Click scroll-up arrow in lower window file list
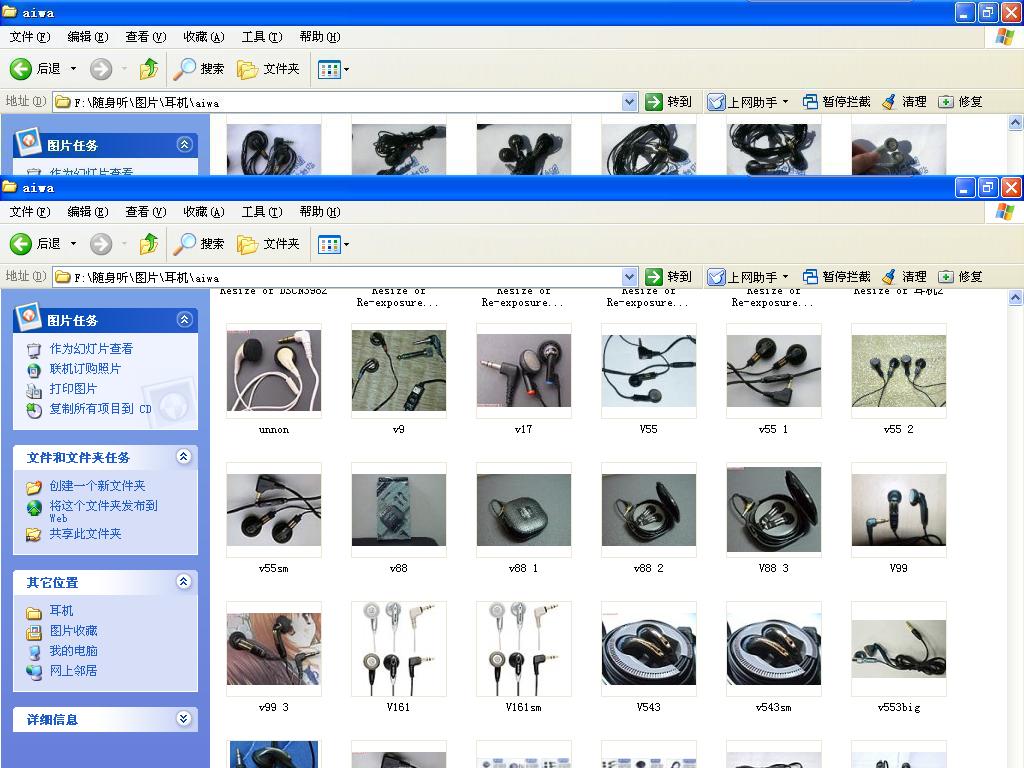The height and width of the screenshot is (768, 1024). 1016,298
